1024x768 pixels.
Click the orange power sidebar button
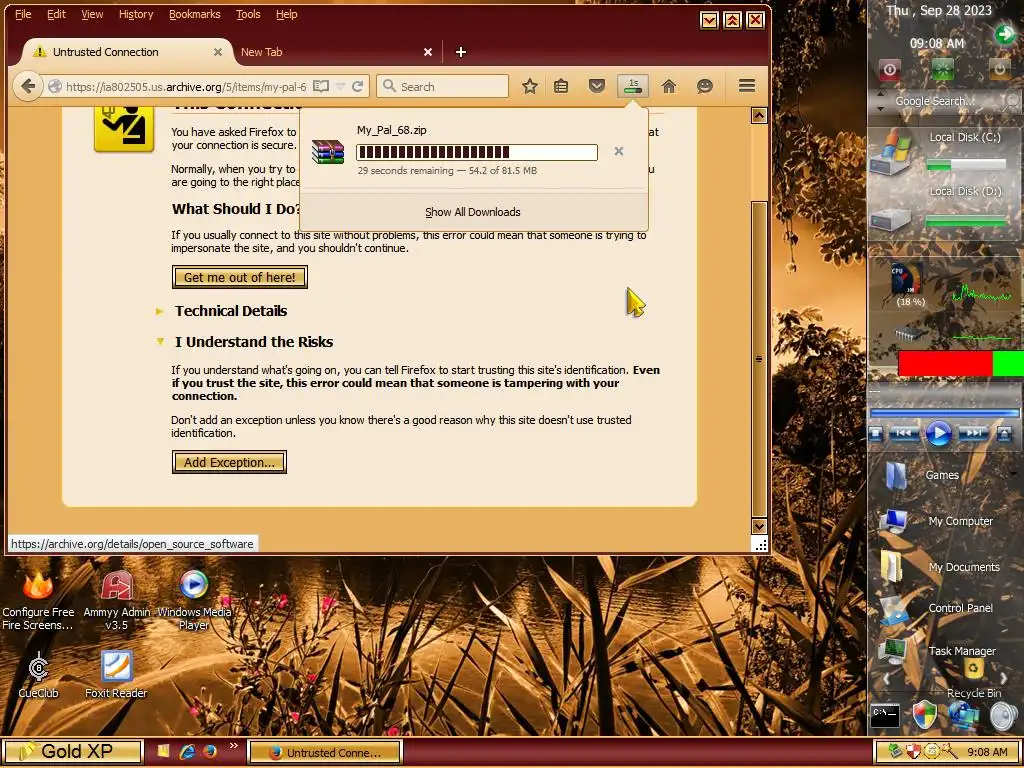pyautogui.click(x=999, y=69)
